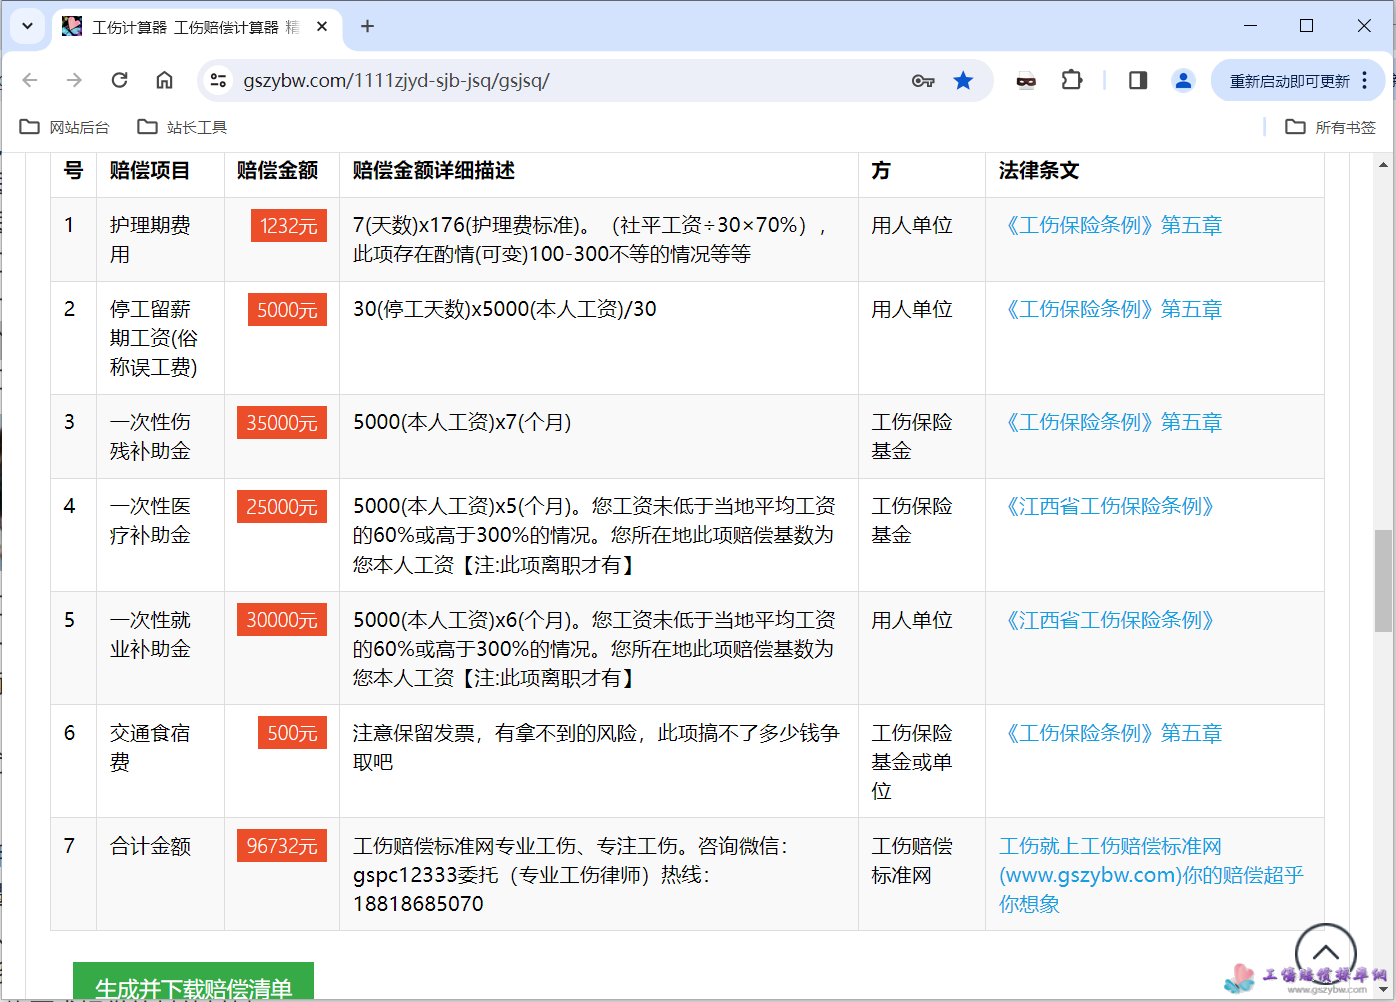Reload the current page

click(119, 80)
